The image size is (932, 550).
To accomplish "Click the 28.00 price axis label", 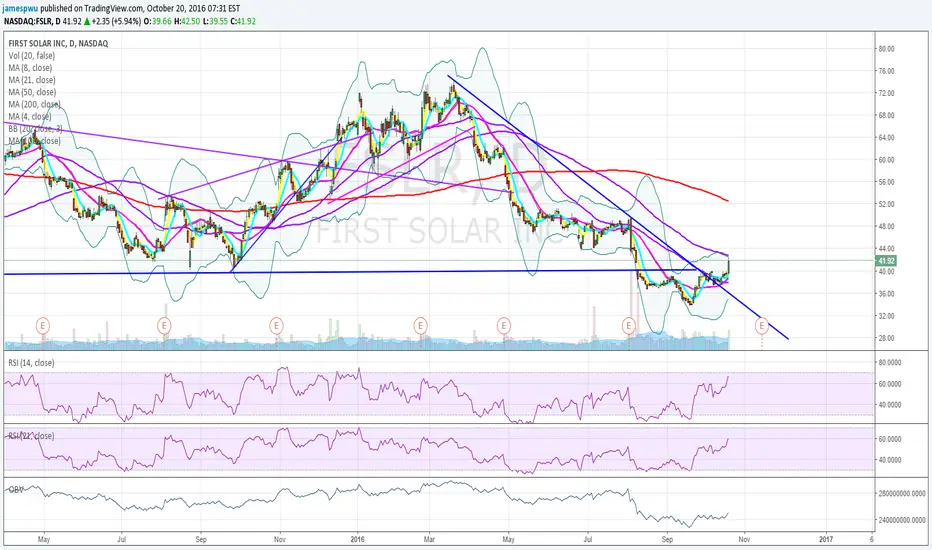I will pyautogui.click(x=886, y=338).
